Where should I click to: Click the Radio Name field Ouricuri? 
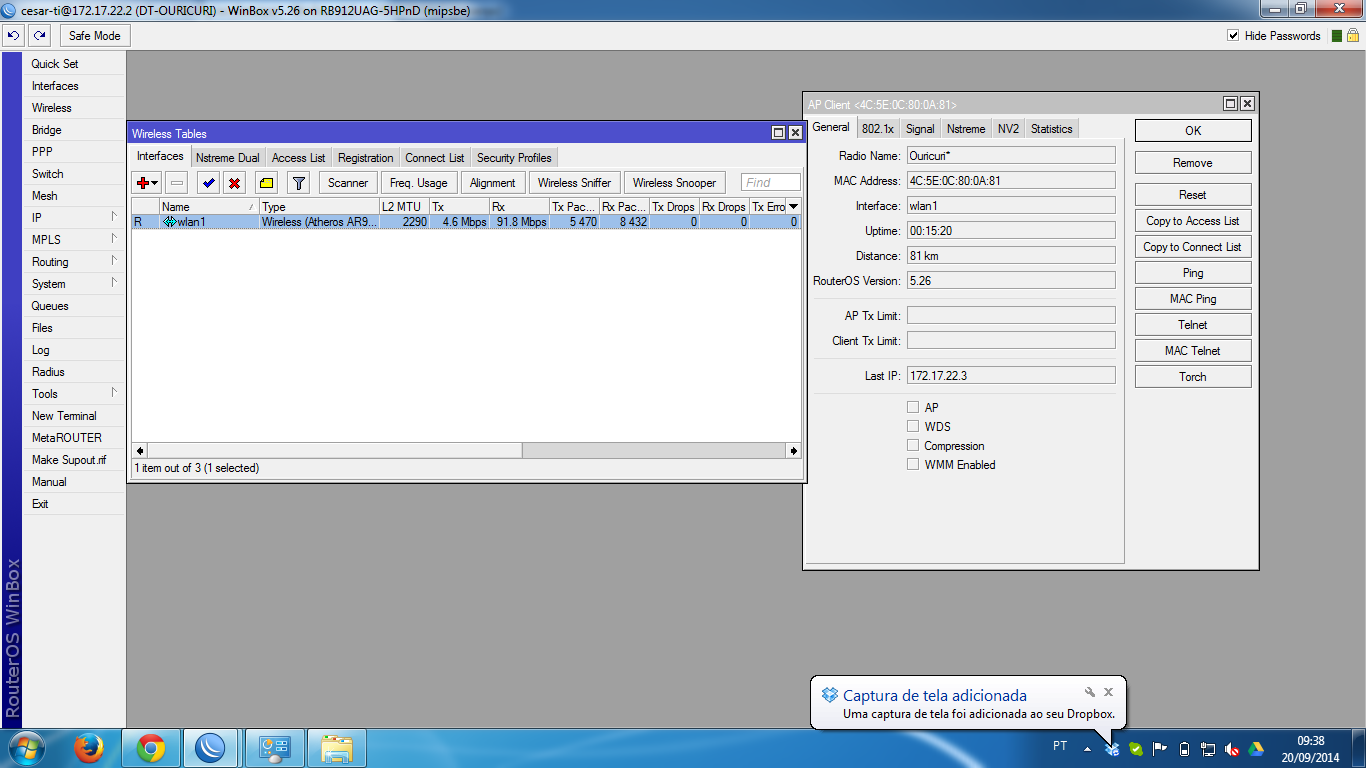coord(1011,155)
